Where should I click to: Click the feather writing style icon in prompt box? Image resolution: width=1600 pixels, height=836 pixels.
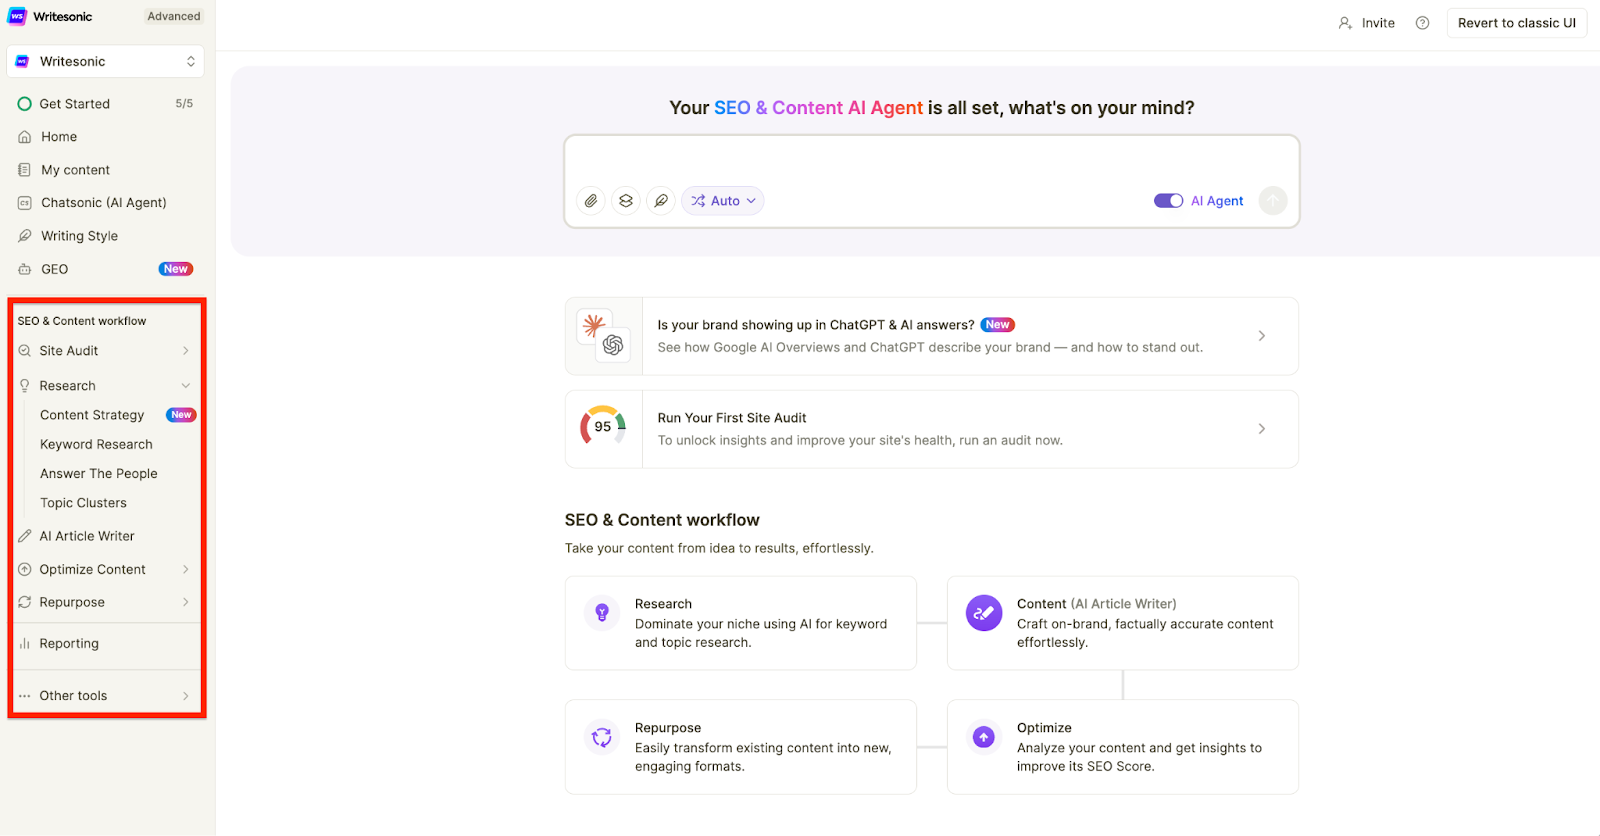pyautogui.click(x=661, y=201)
